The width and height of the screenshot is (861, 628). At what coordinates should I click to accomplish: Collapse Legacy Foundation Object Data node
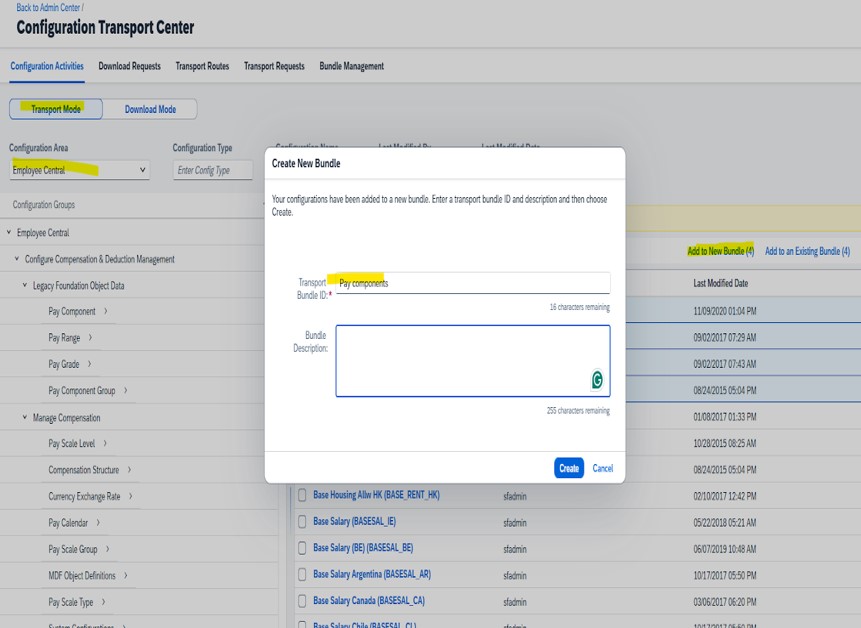pyautogui.click(x=25, y=285)
